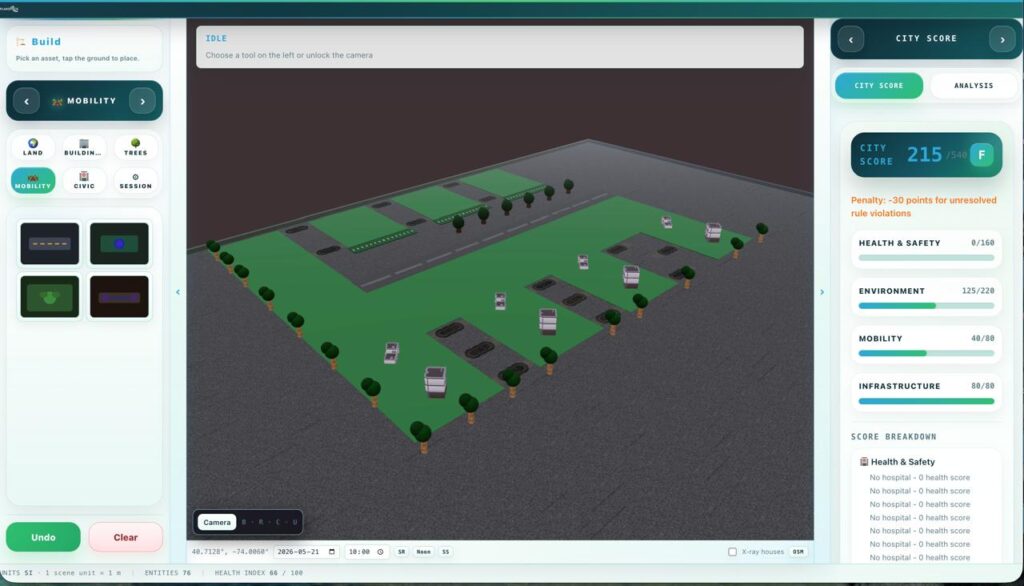The image size is (1024, 586).
Task: Set time to Noon
Action: pos(423,551)
